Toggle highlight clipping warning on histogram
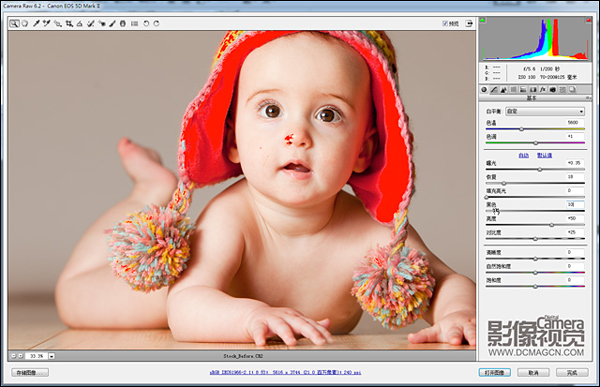 pyautogui.click(x=589, y=20)
